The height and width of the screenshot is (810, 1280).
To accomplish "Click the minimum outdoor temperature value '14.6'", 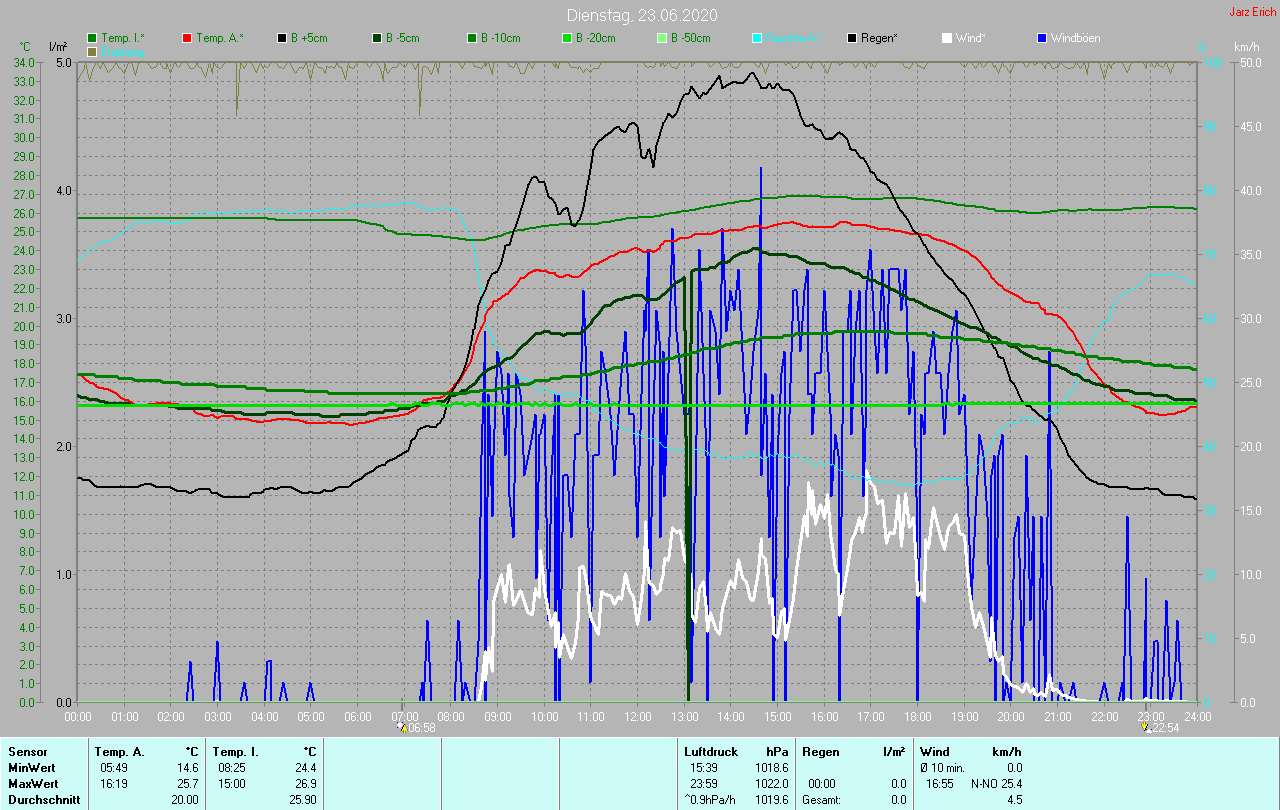I will 188,767.
